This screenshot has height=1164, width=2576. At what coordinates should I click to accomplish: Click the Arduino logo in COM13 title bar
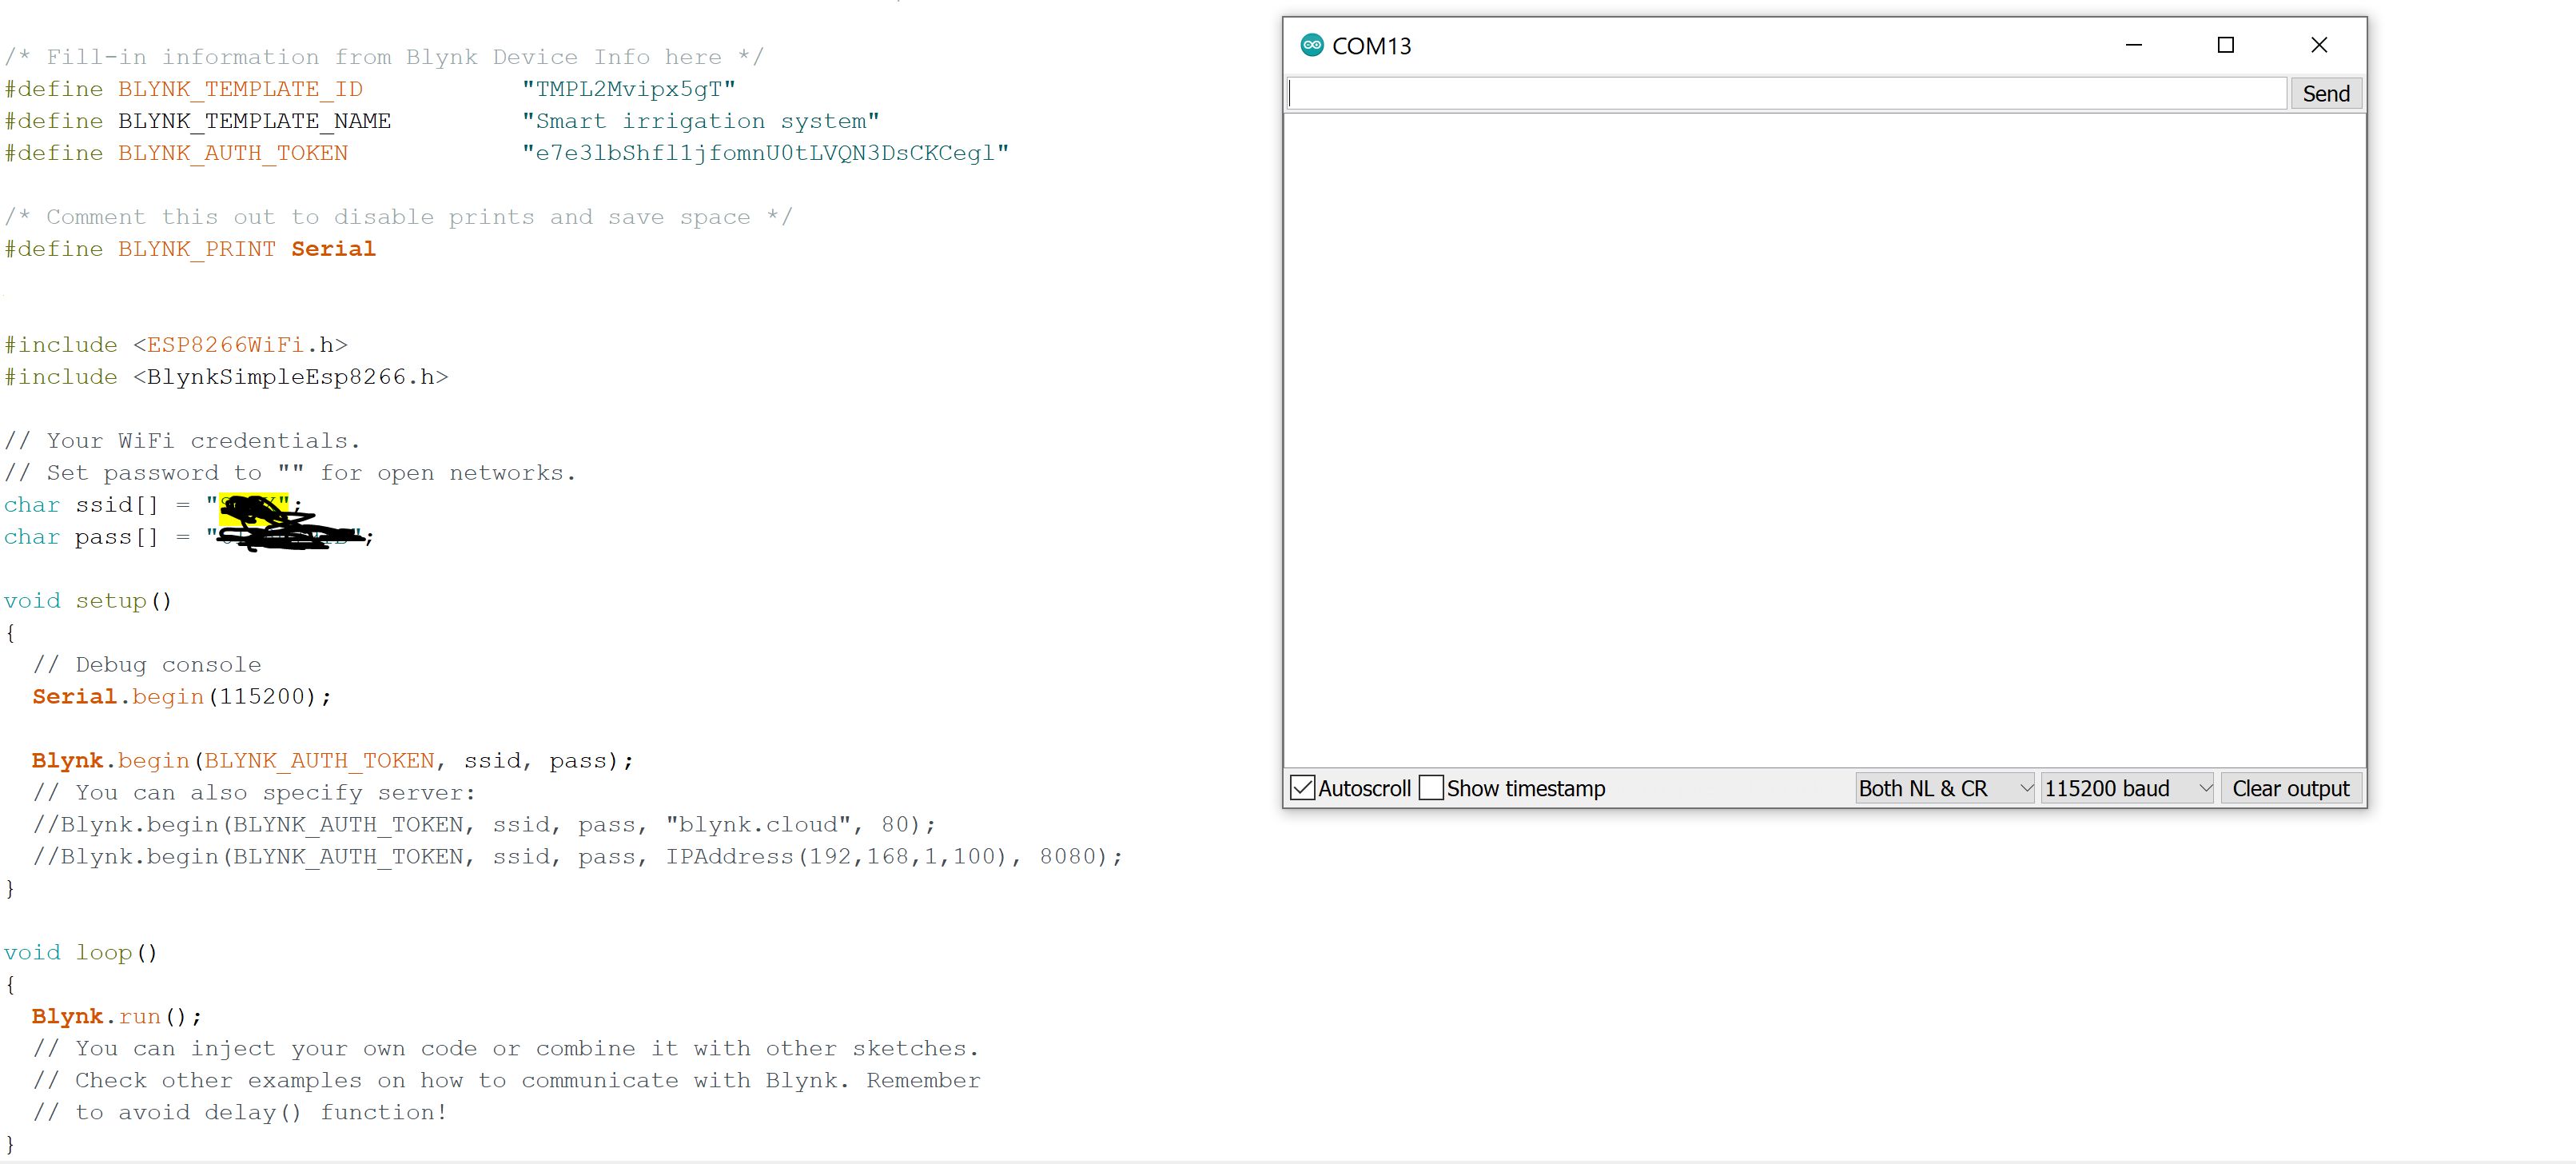click(1311, 45)
